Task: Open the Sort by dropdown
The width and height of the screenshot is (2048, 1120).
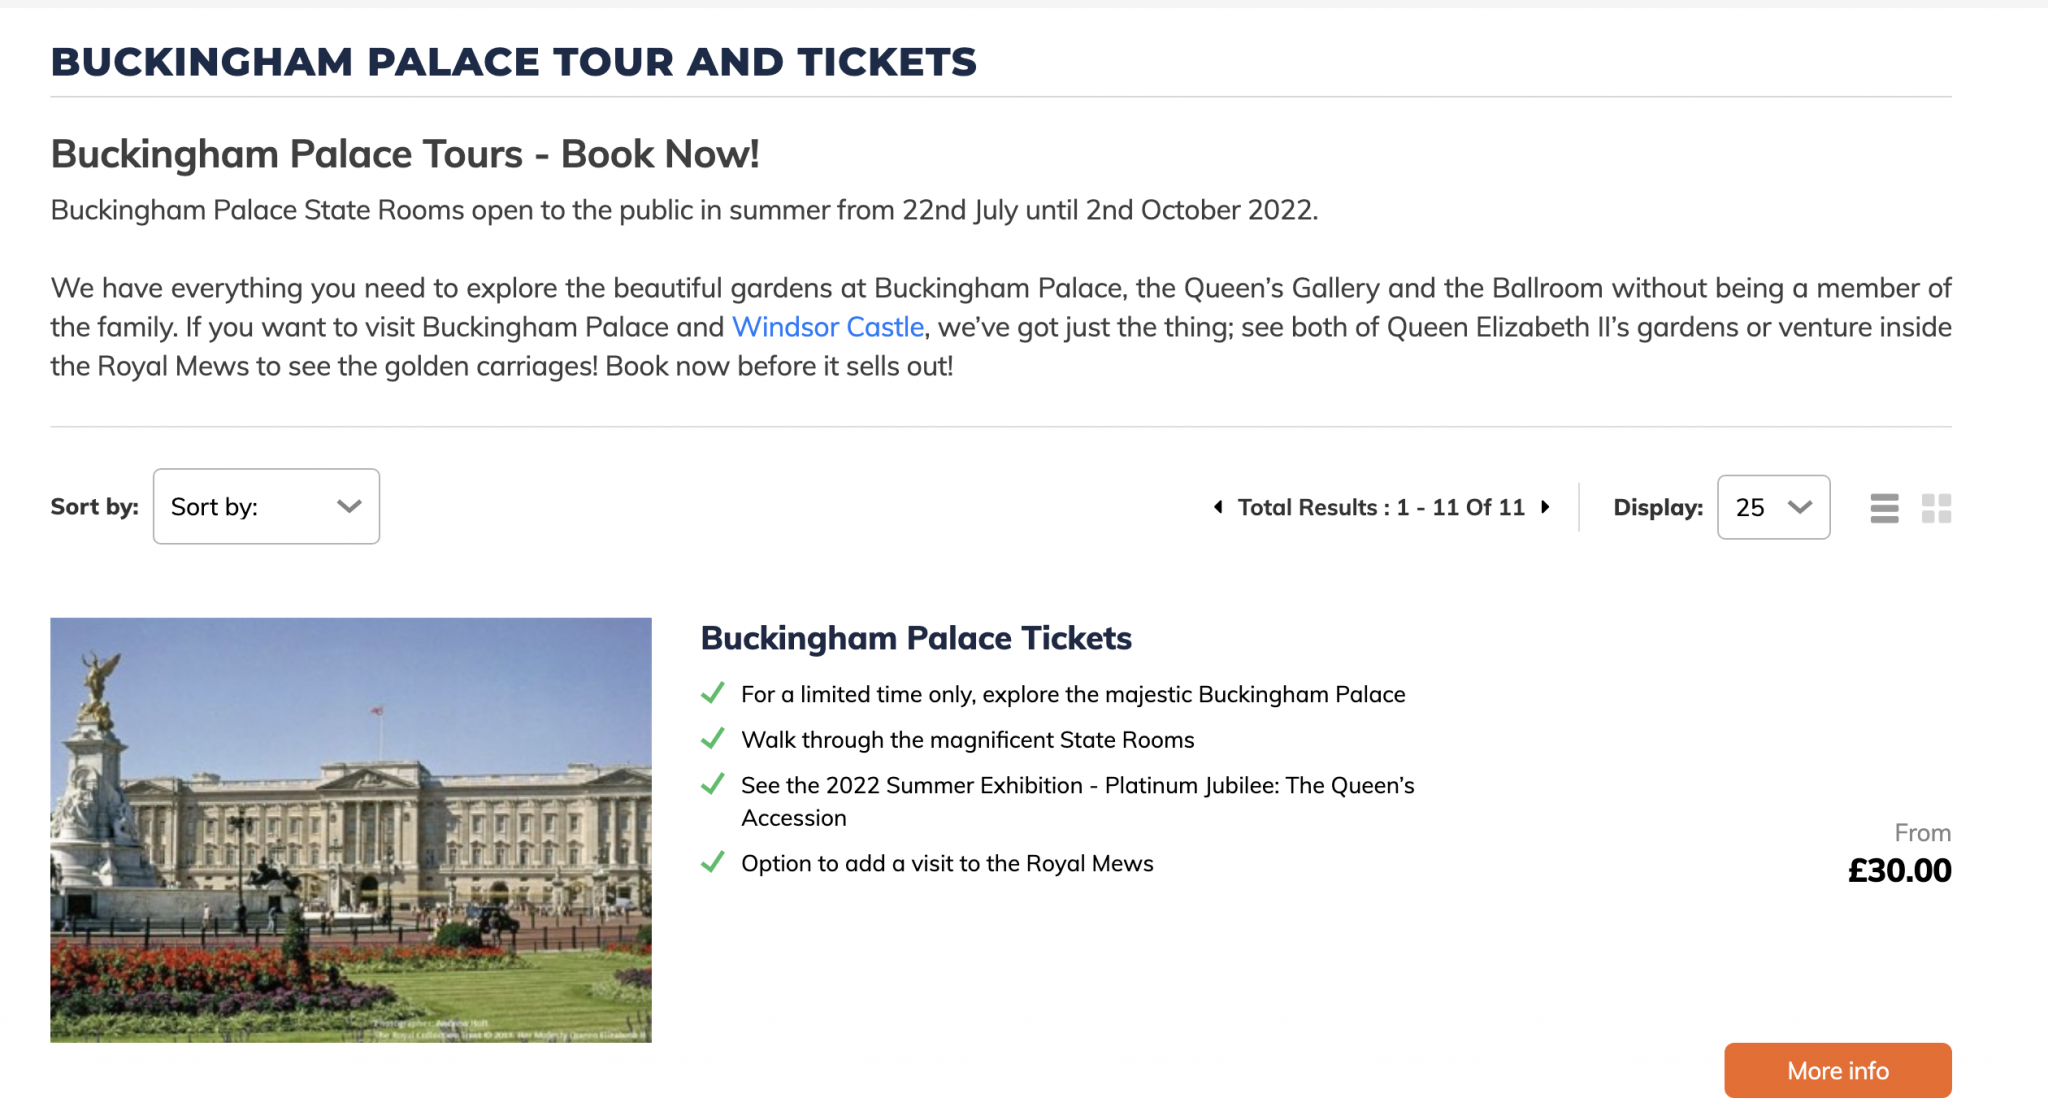Action: 266,507
